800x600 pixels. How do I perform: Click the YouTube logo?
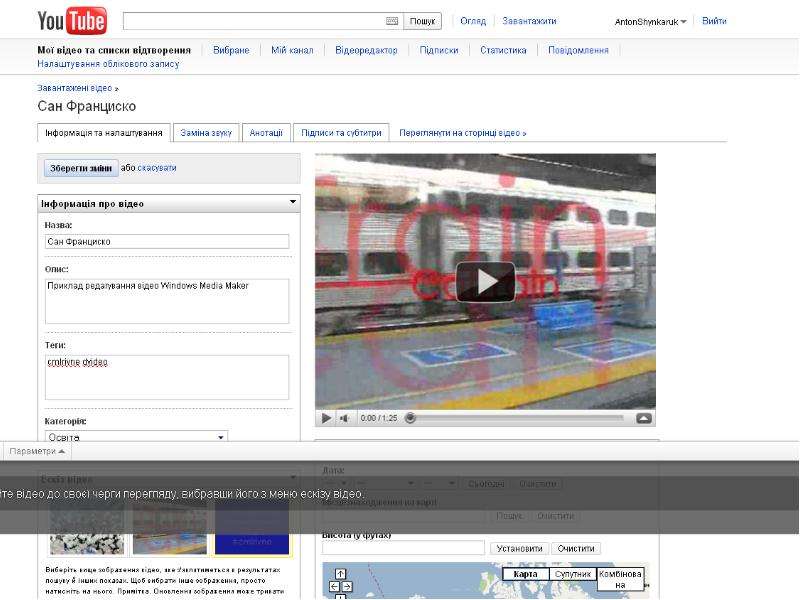coord(72,21)
